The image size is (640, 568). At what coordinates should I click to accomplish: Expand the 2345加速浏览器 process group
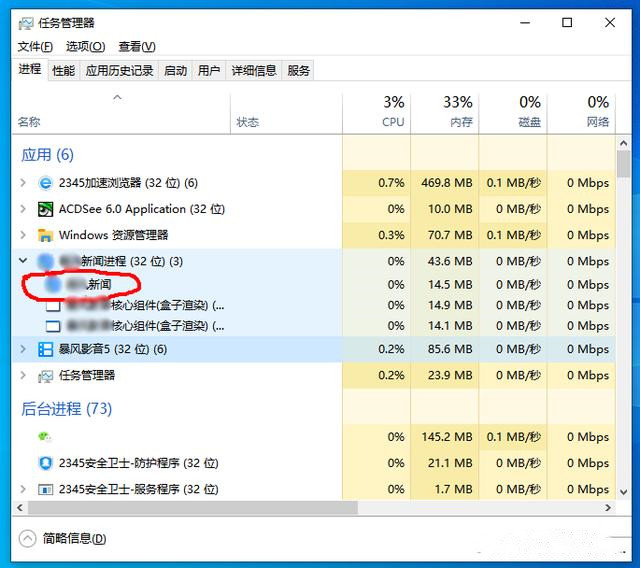click(x=23, y=183)
